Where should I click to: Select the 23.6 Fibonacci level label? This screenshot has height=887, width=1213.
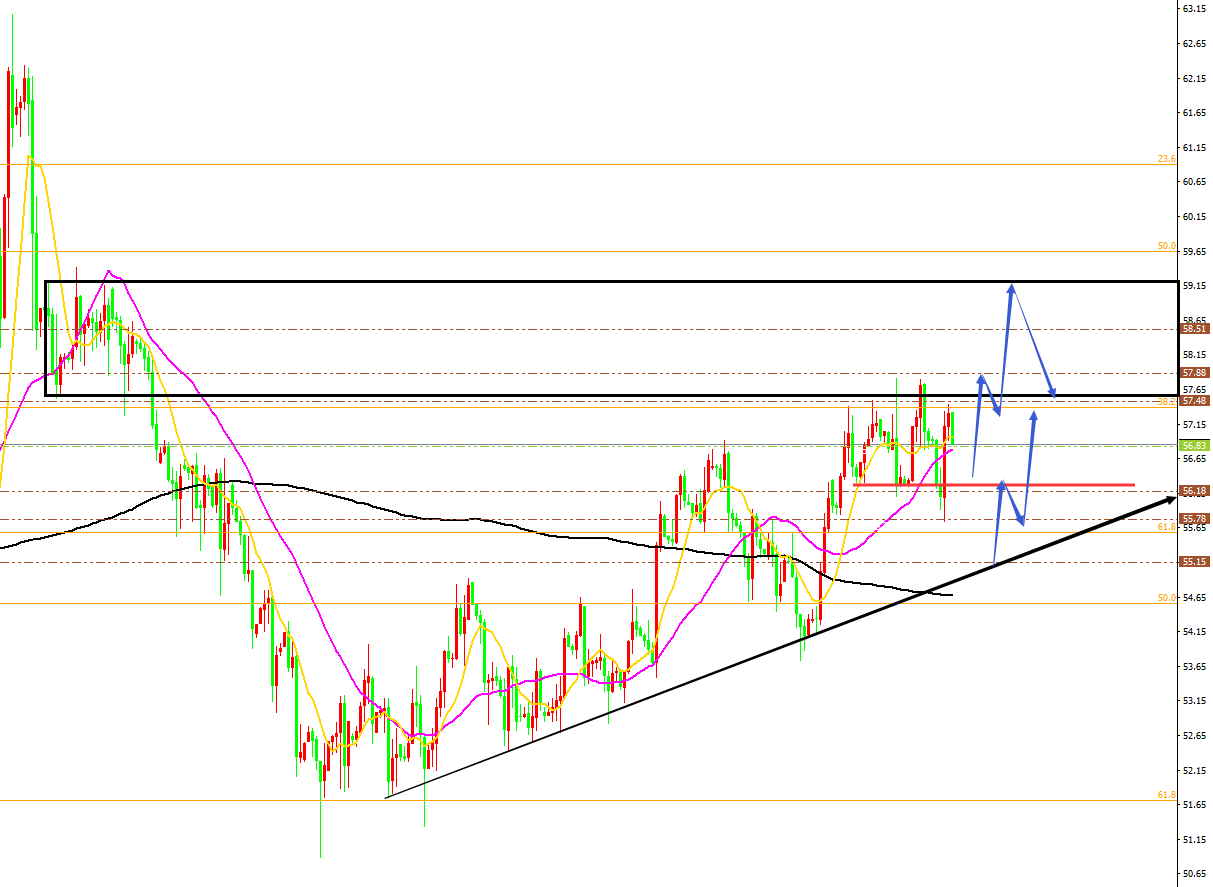tap(1166, 159)
